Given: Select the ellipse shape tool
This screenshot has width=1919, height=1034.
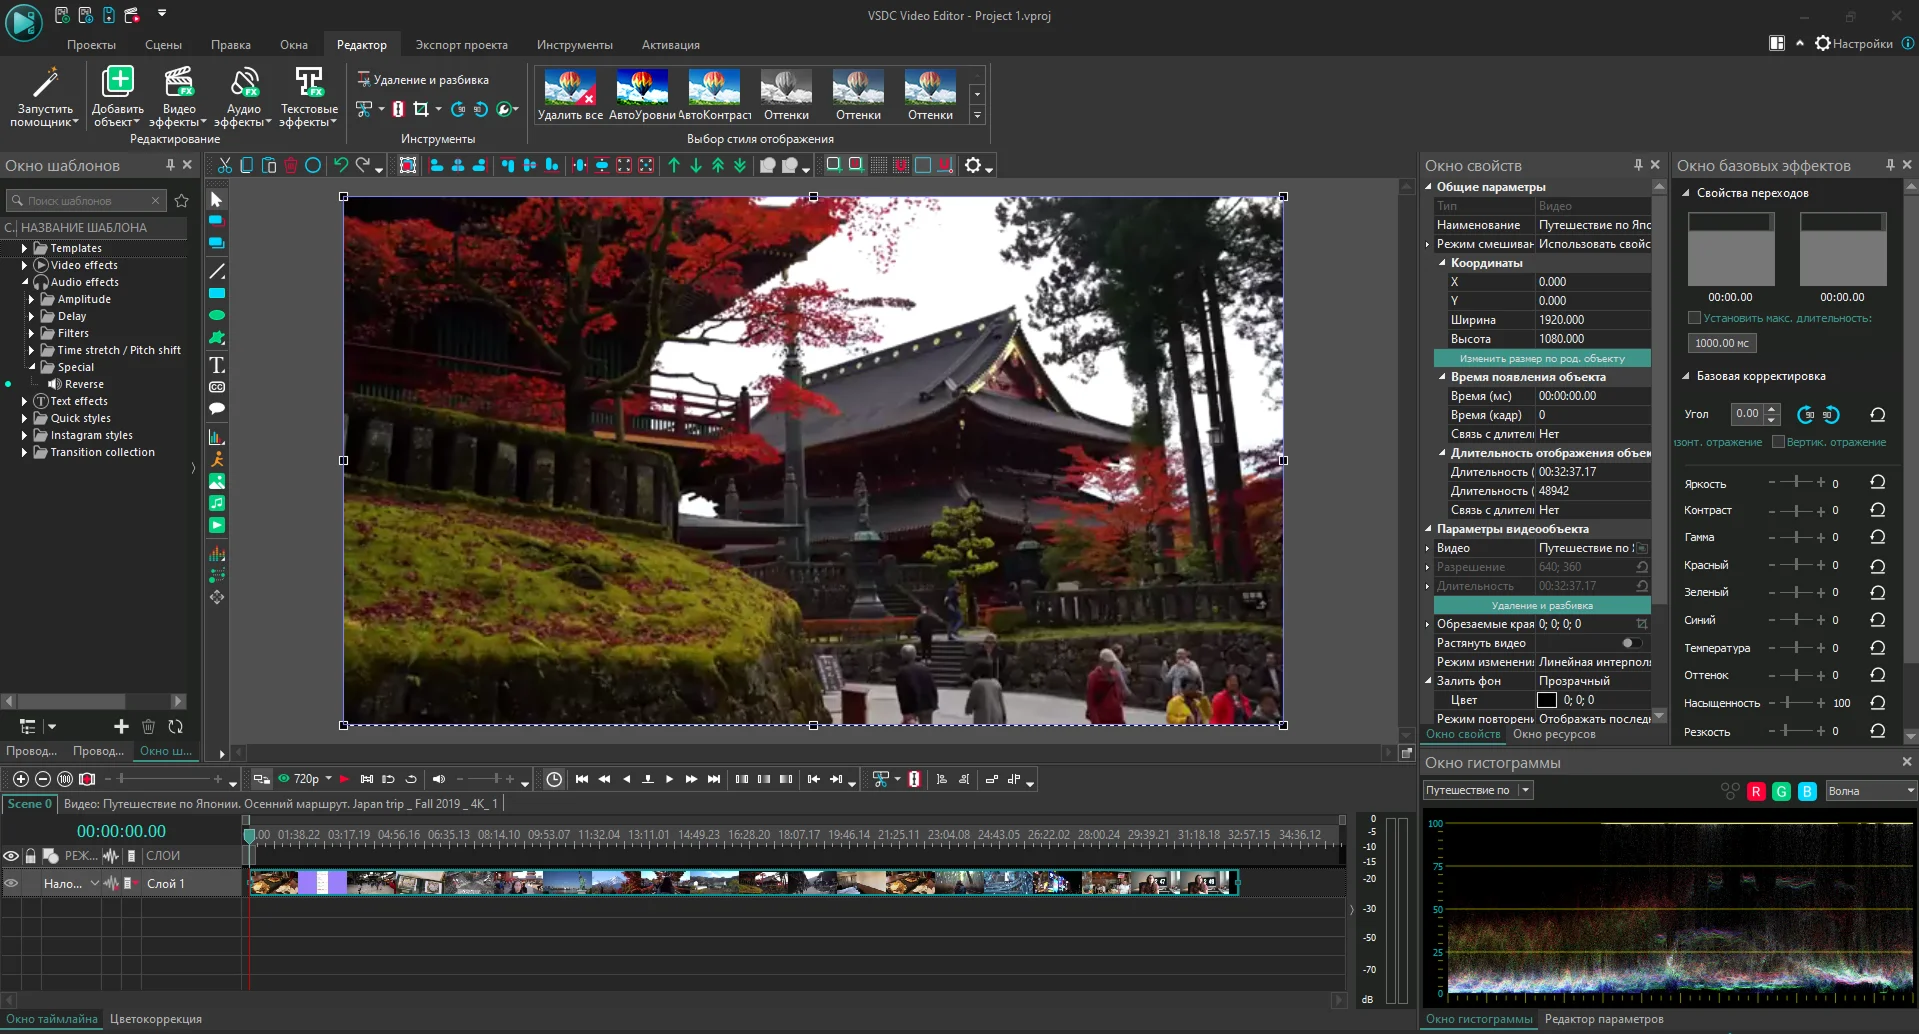Looking at the screenshot, I should [216, 315].
